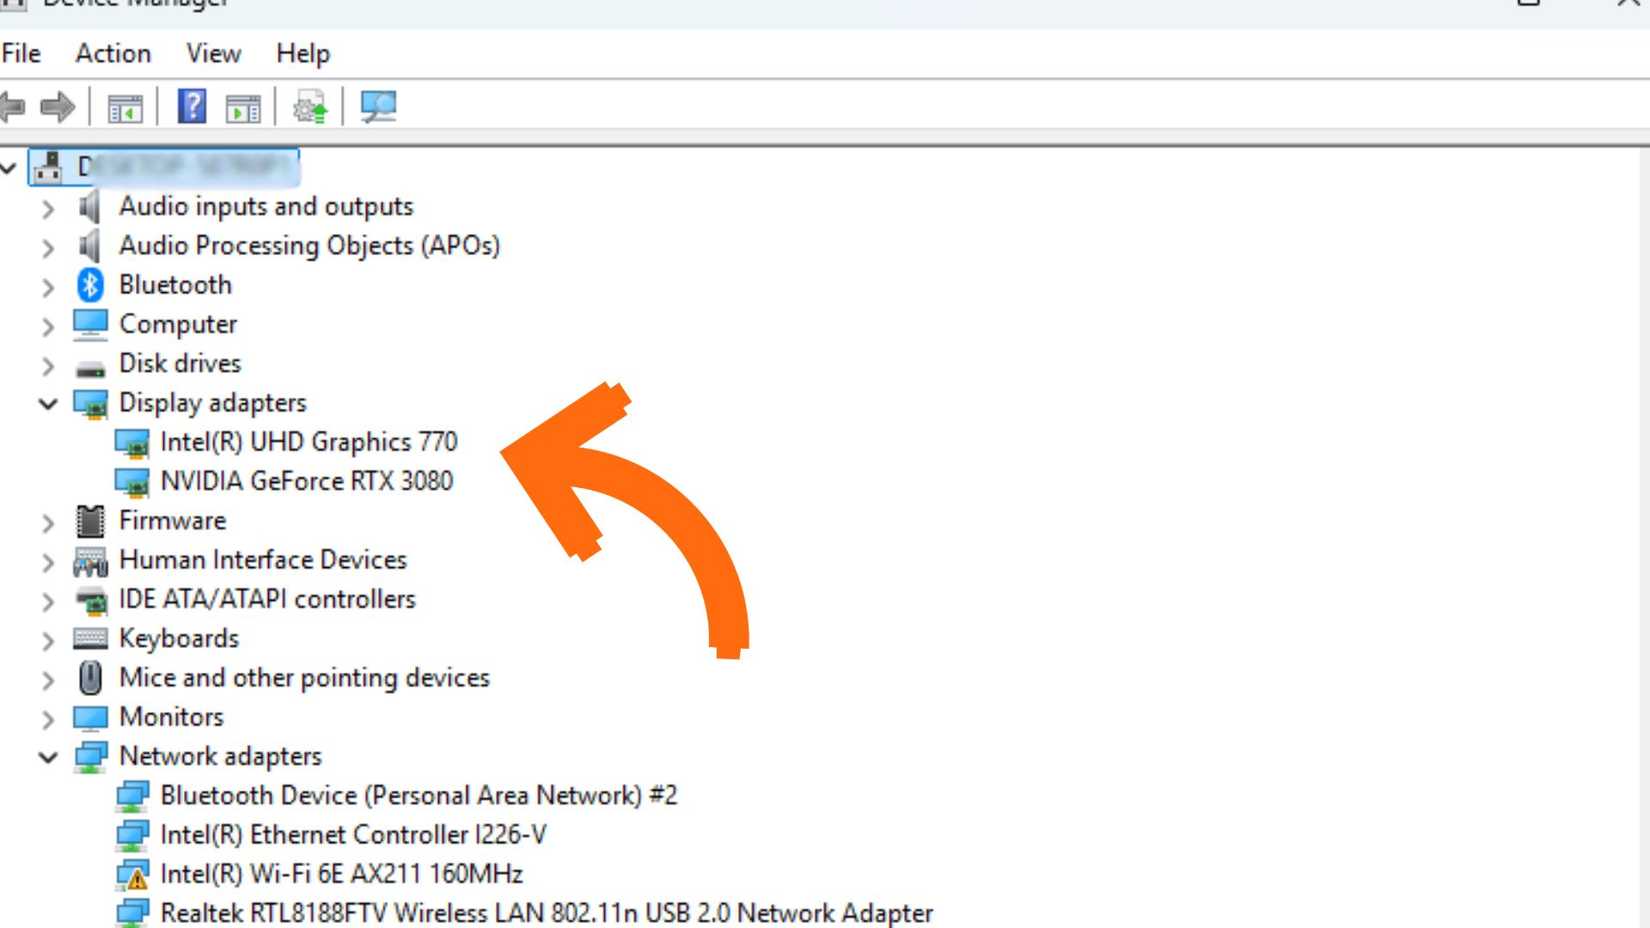Click the Back arrow toolbar button

[x=12, y=106]
